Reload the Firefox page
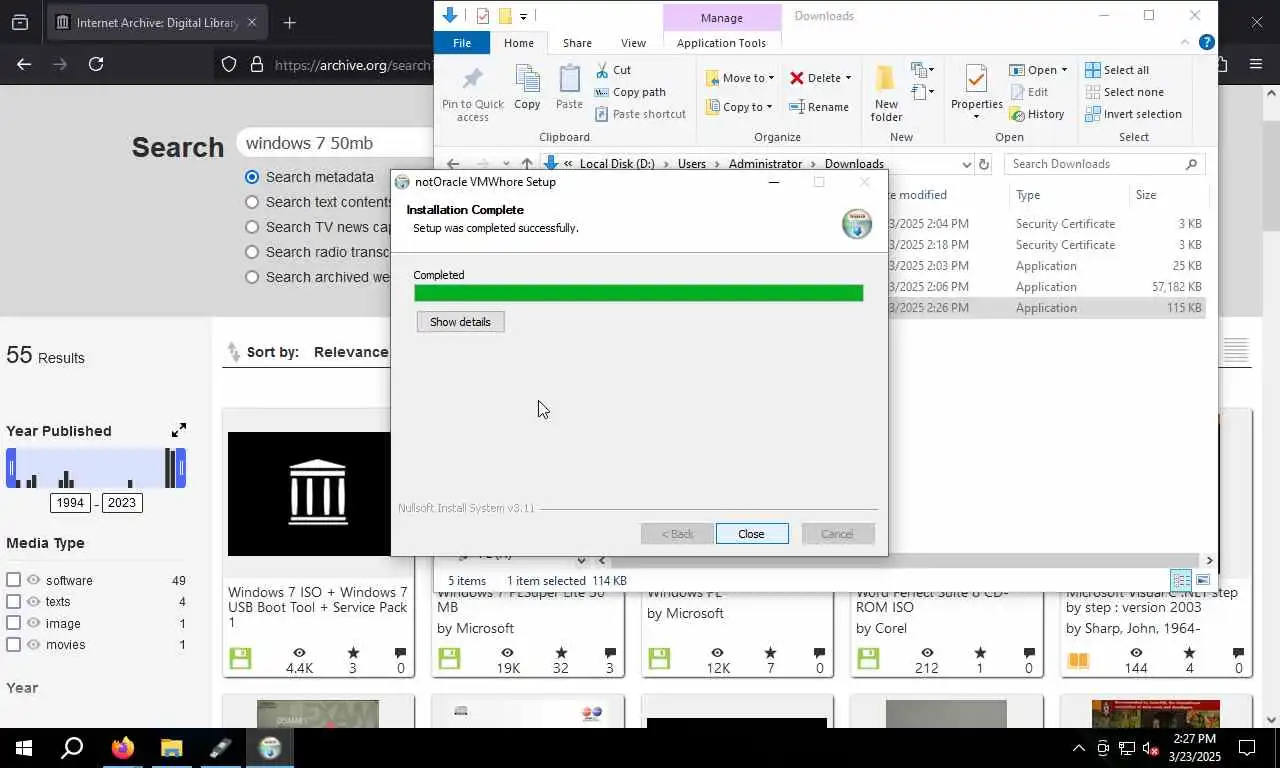The image size is (1280, 768). click(96, 64)
